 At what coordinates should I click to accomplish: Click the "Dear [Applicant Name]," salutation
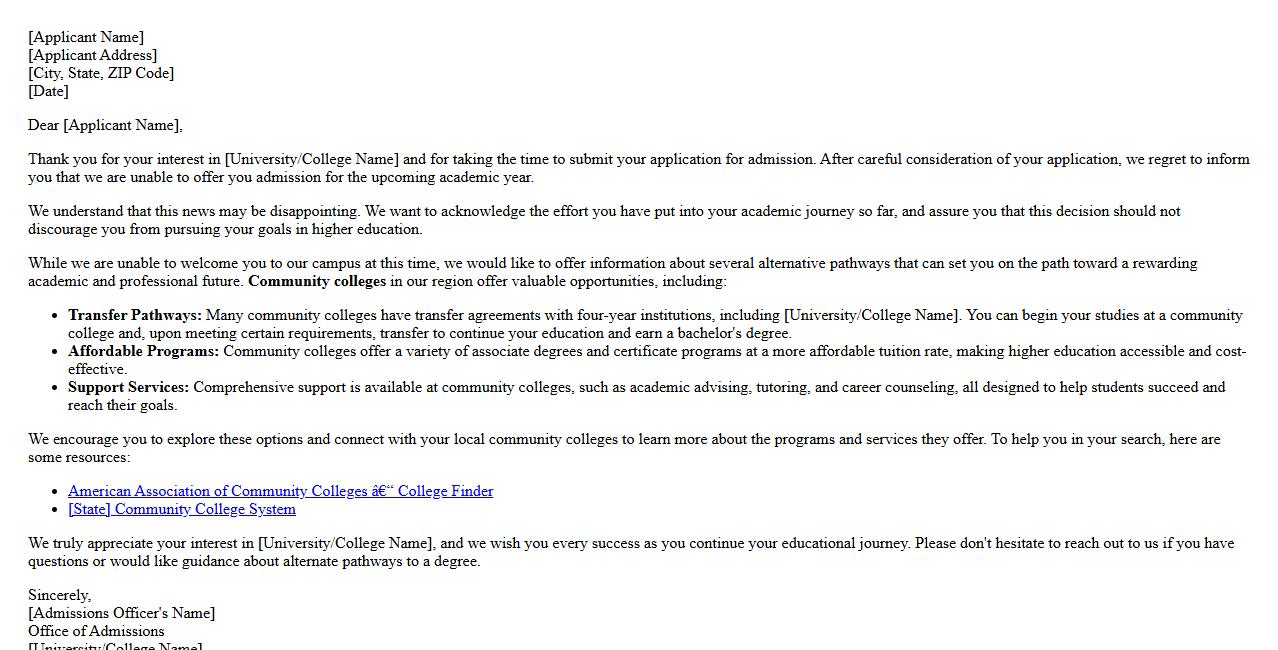click(105, 125)
